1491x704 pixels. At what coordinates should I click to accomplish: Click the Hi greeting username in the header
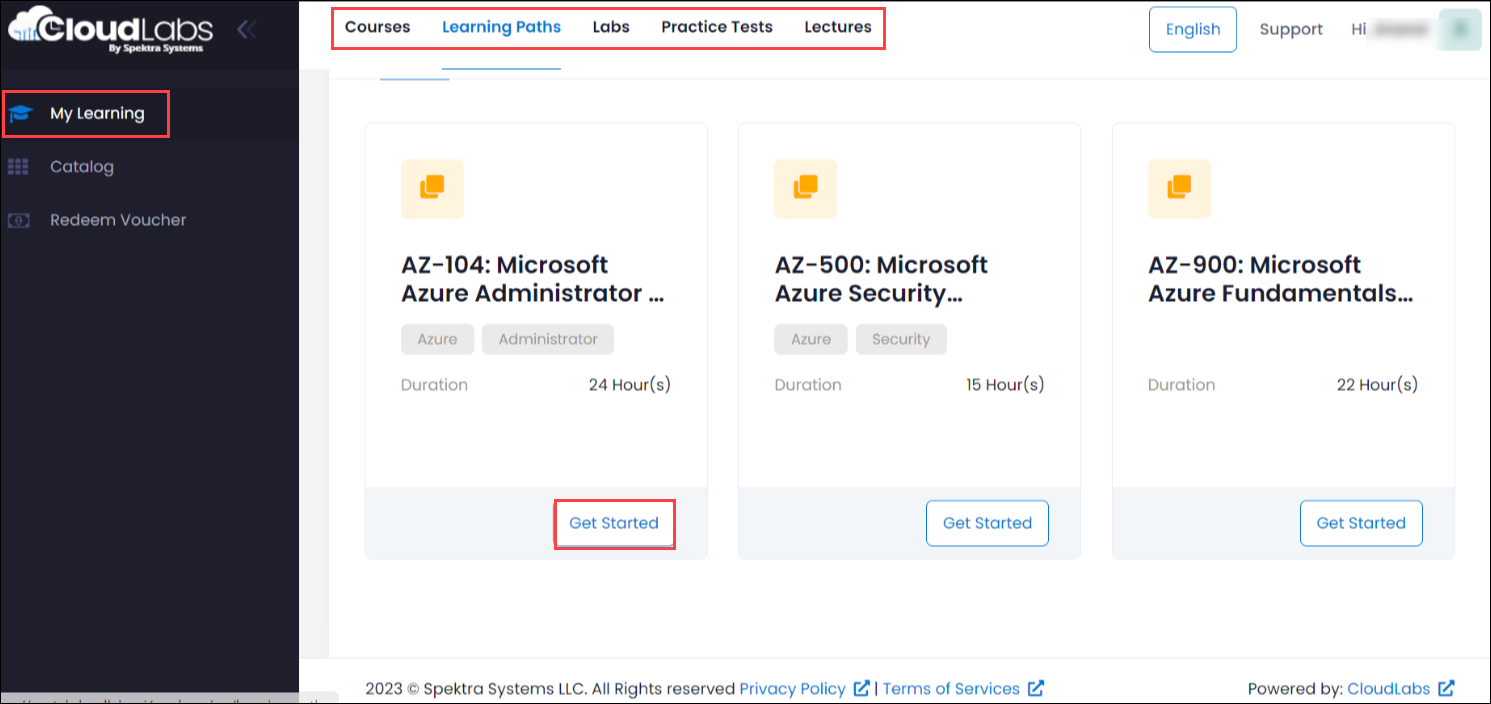tap(1390, 29)
